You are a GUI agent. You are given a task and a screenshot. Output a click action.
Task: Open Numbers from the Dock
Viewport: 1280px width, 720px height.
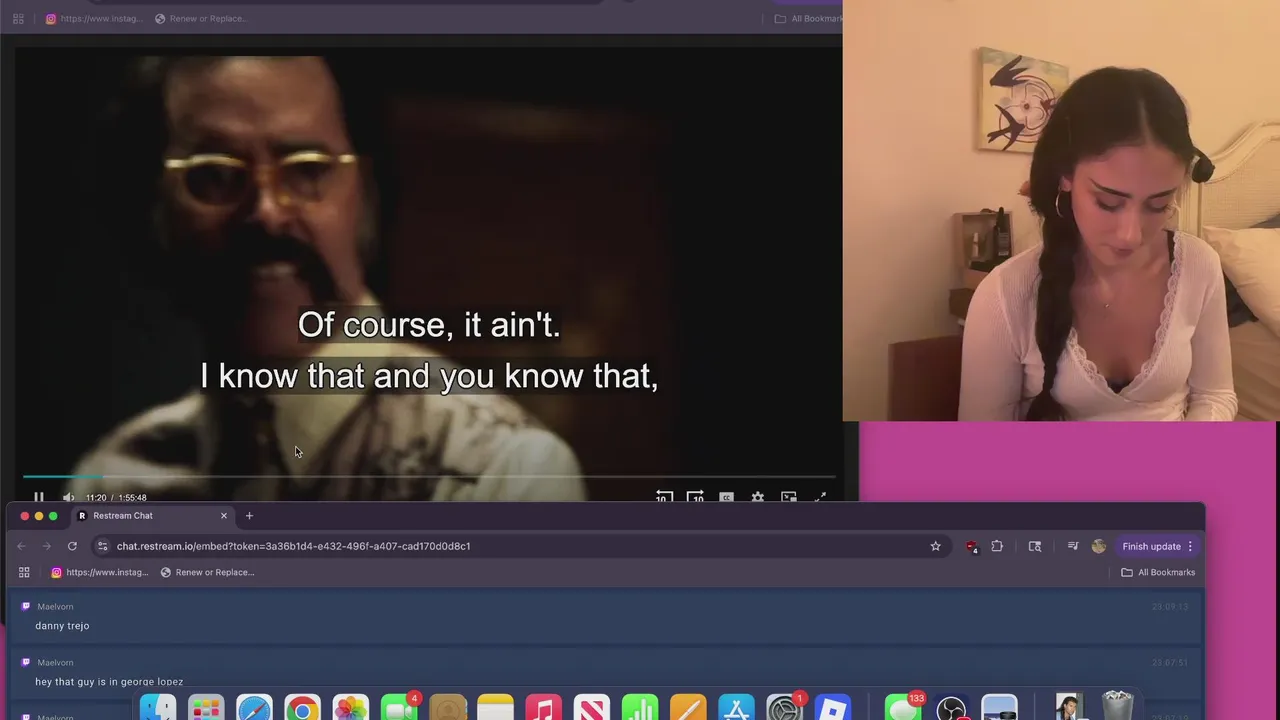640,708
